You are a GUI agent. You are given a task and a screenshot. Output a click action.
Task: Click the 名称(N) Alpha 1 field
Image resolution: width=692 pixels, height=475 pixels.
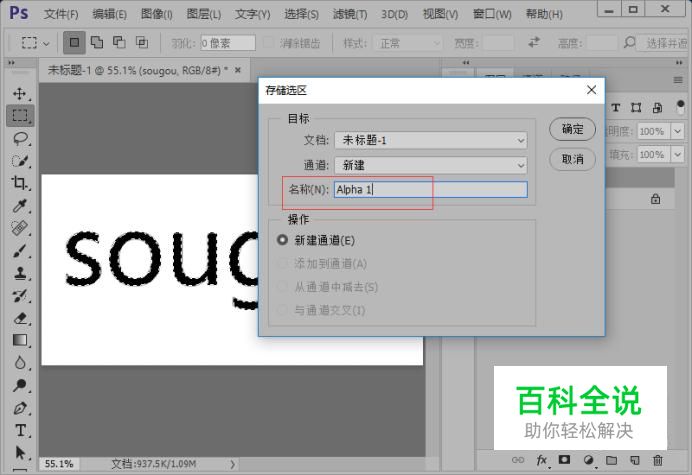point(431,189)
